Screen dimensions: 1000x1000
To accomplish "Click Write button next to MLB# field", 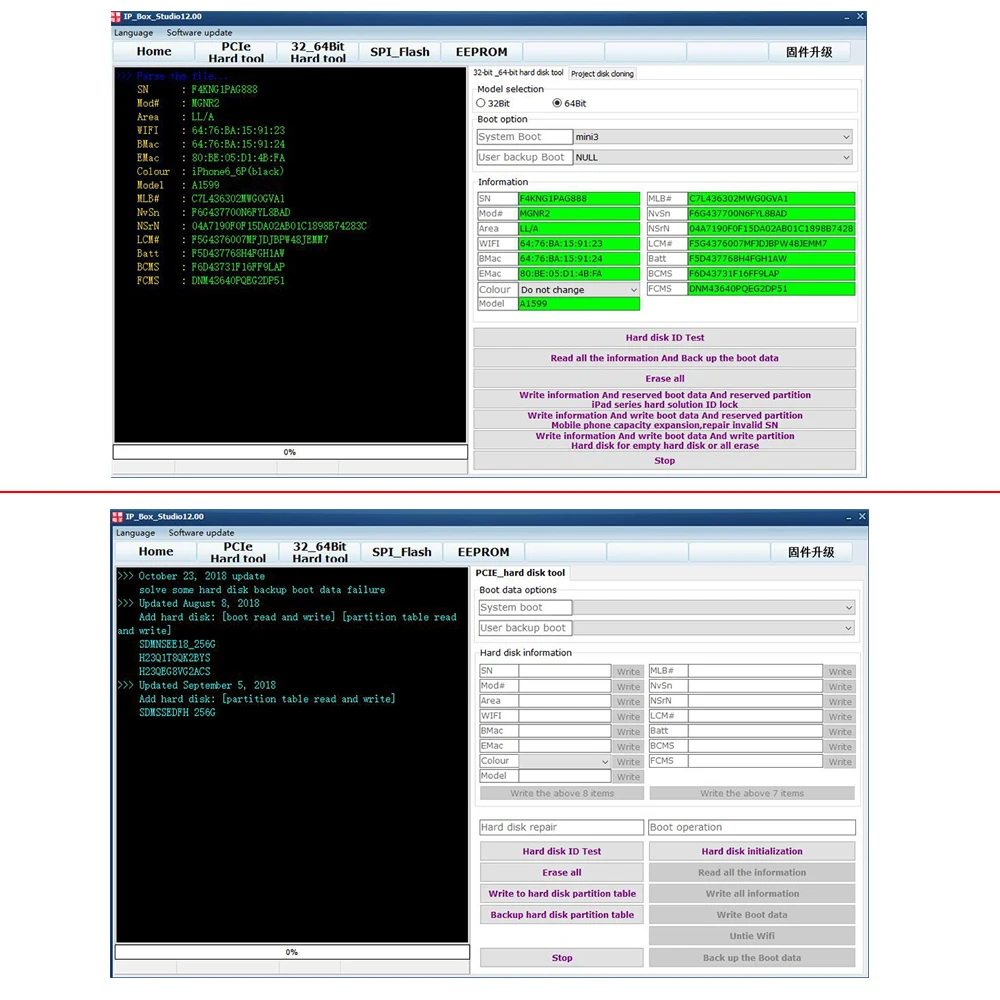I will point(840,671).
